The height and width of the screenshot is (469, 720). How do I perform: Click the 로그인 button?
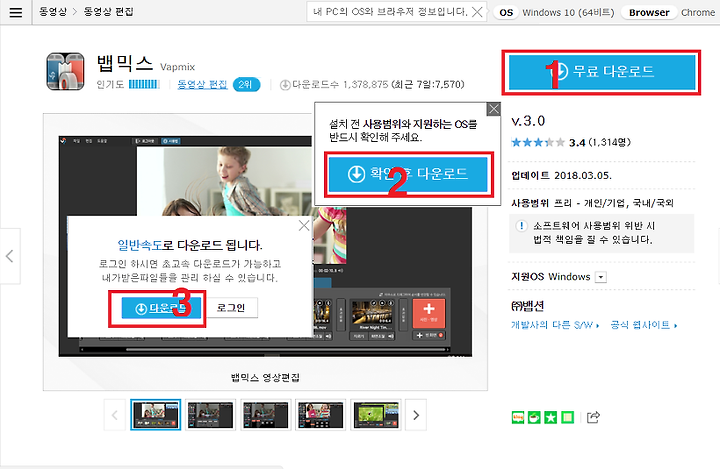click(231, 308)
